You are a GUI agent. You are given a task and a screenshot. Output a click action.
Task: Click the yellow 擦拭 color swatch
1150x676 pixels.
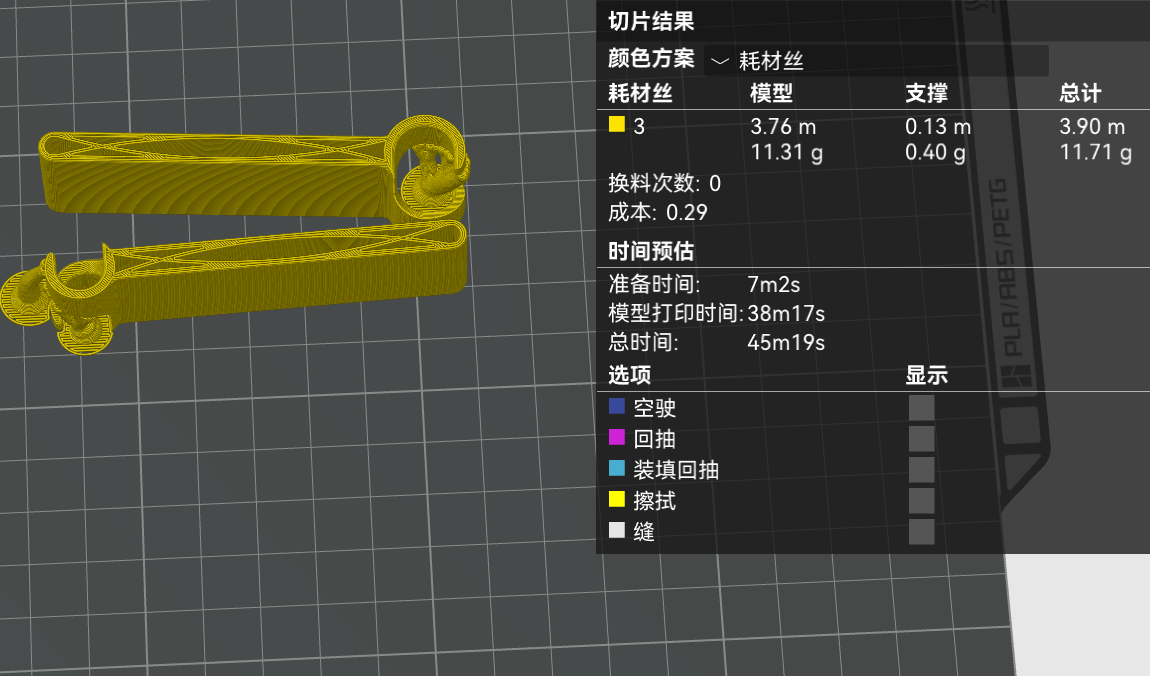coord(617,499)
